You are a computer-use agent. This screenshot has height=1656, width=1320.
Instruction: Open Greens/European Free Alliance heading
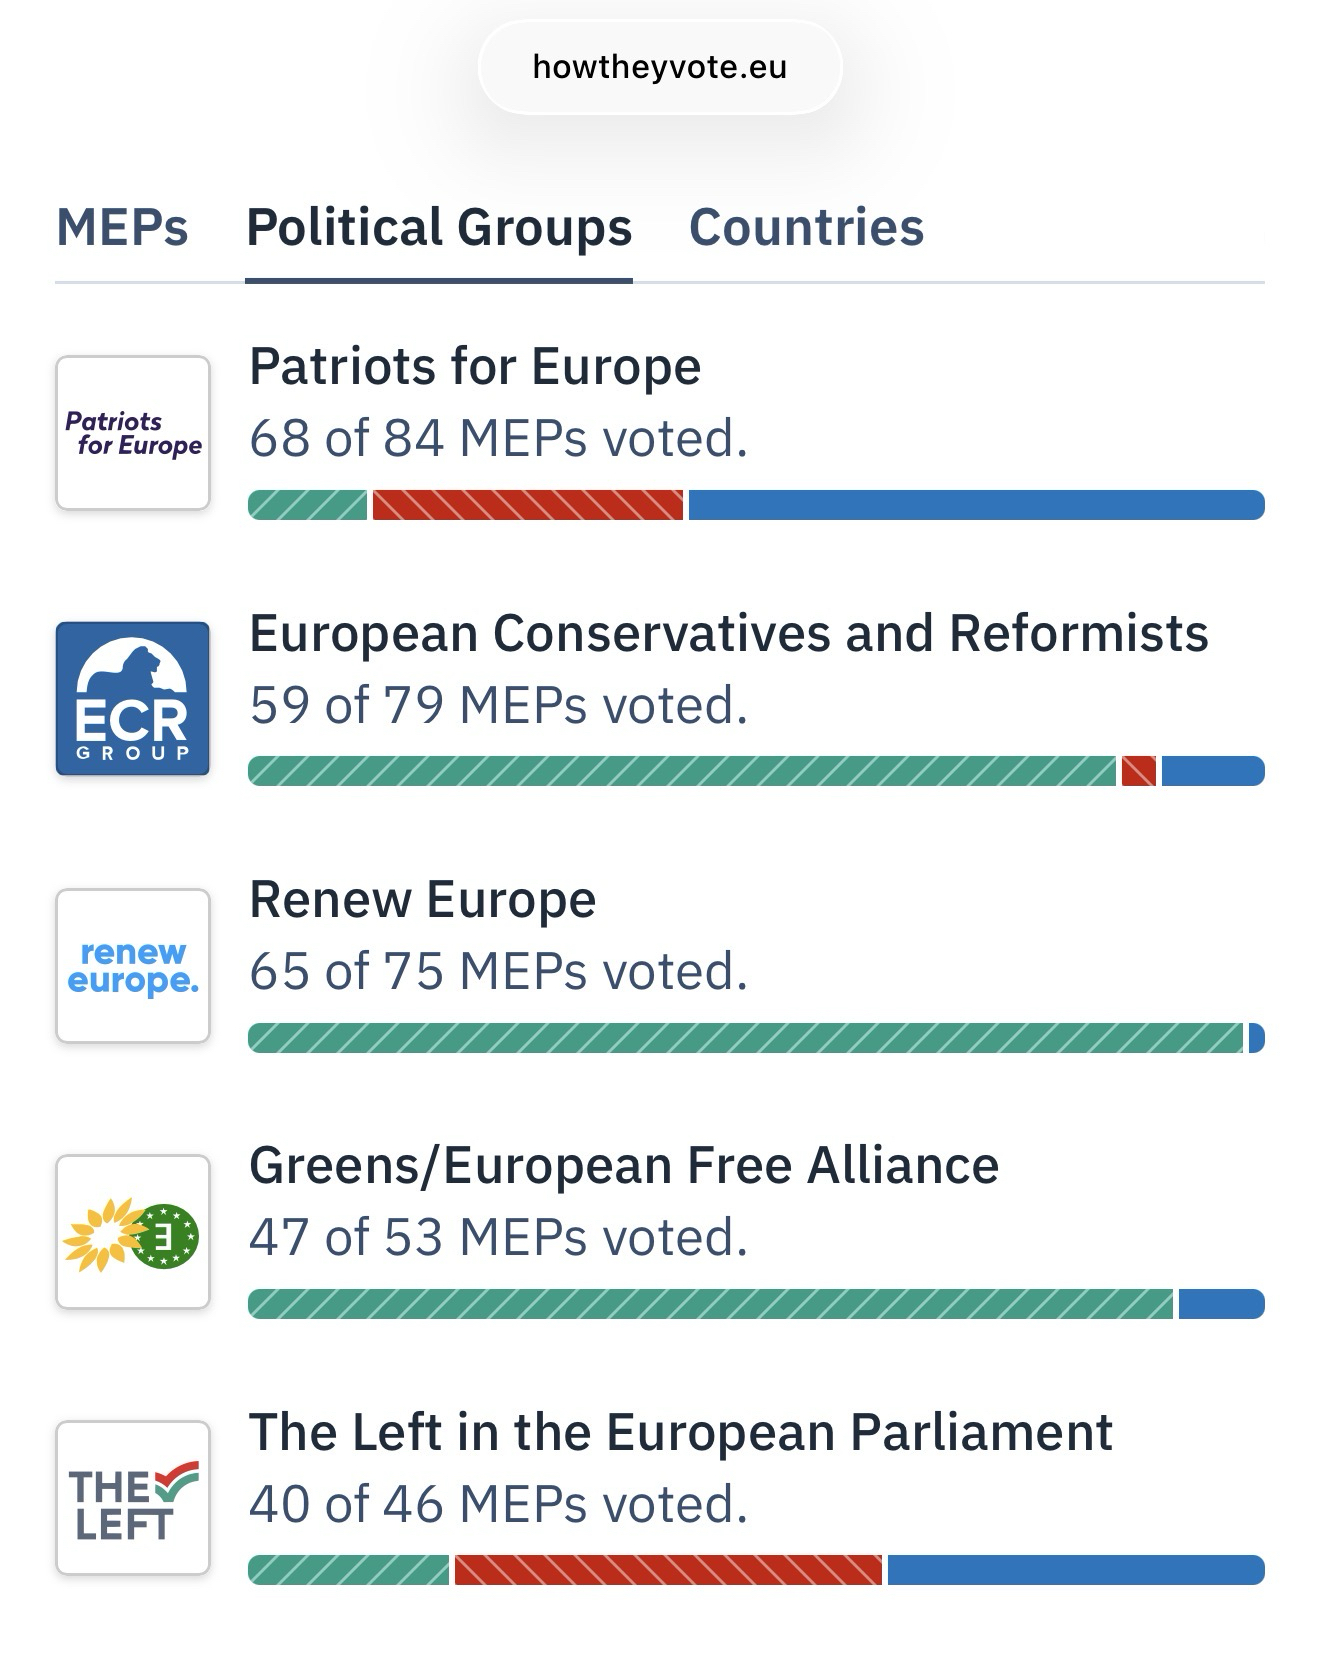(624, 1165)
